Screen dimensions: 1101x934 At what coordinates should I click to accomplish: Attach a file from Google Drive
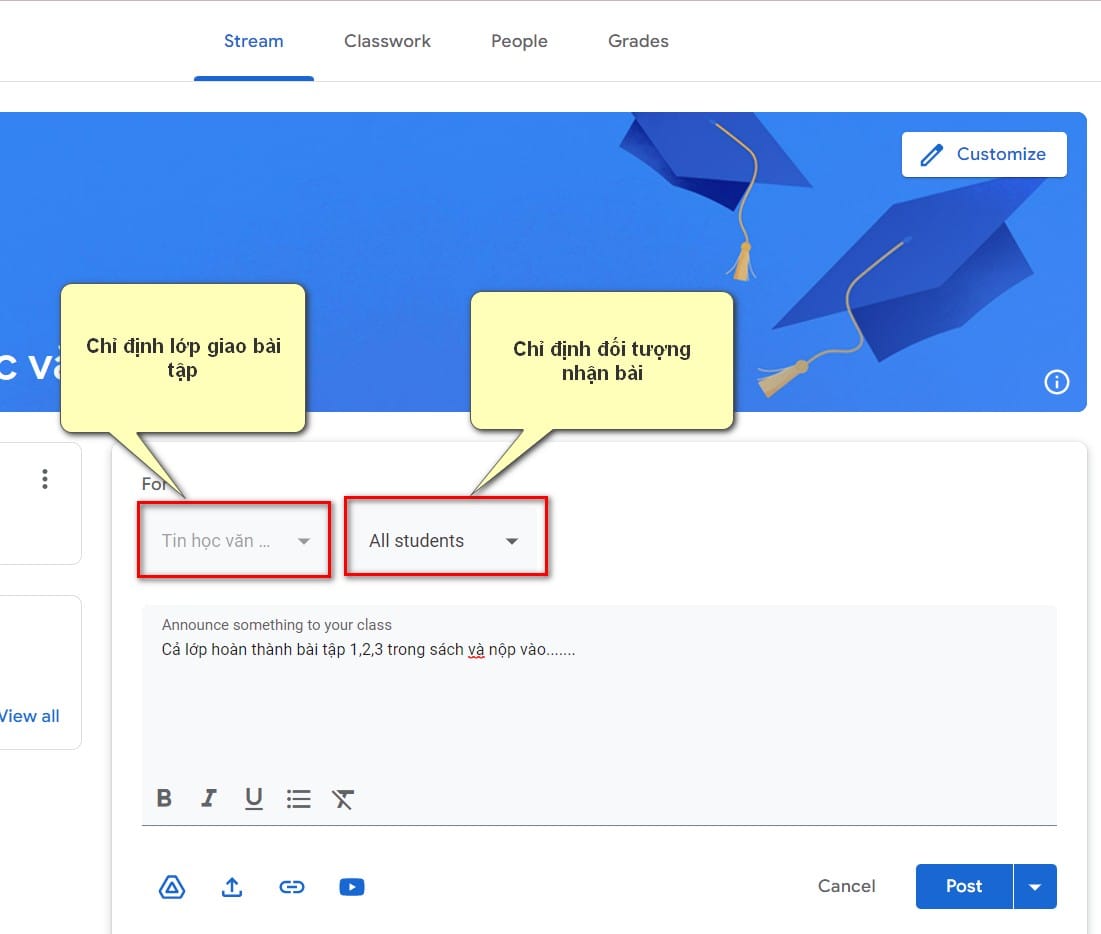pos(173,887)
